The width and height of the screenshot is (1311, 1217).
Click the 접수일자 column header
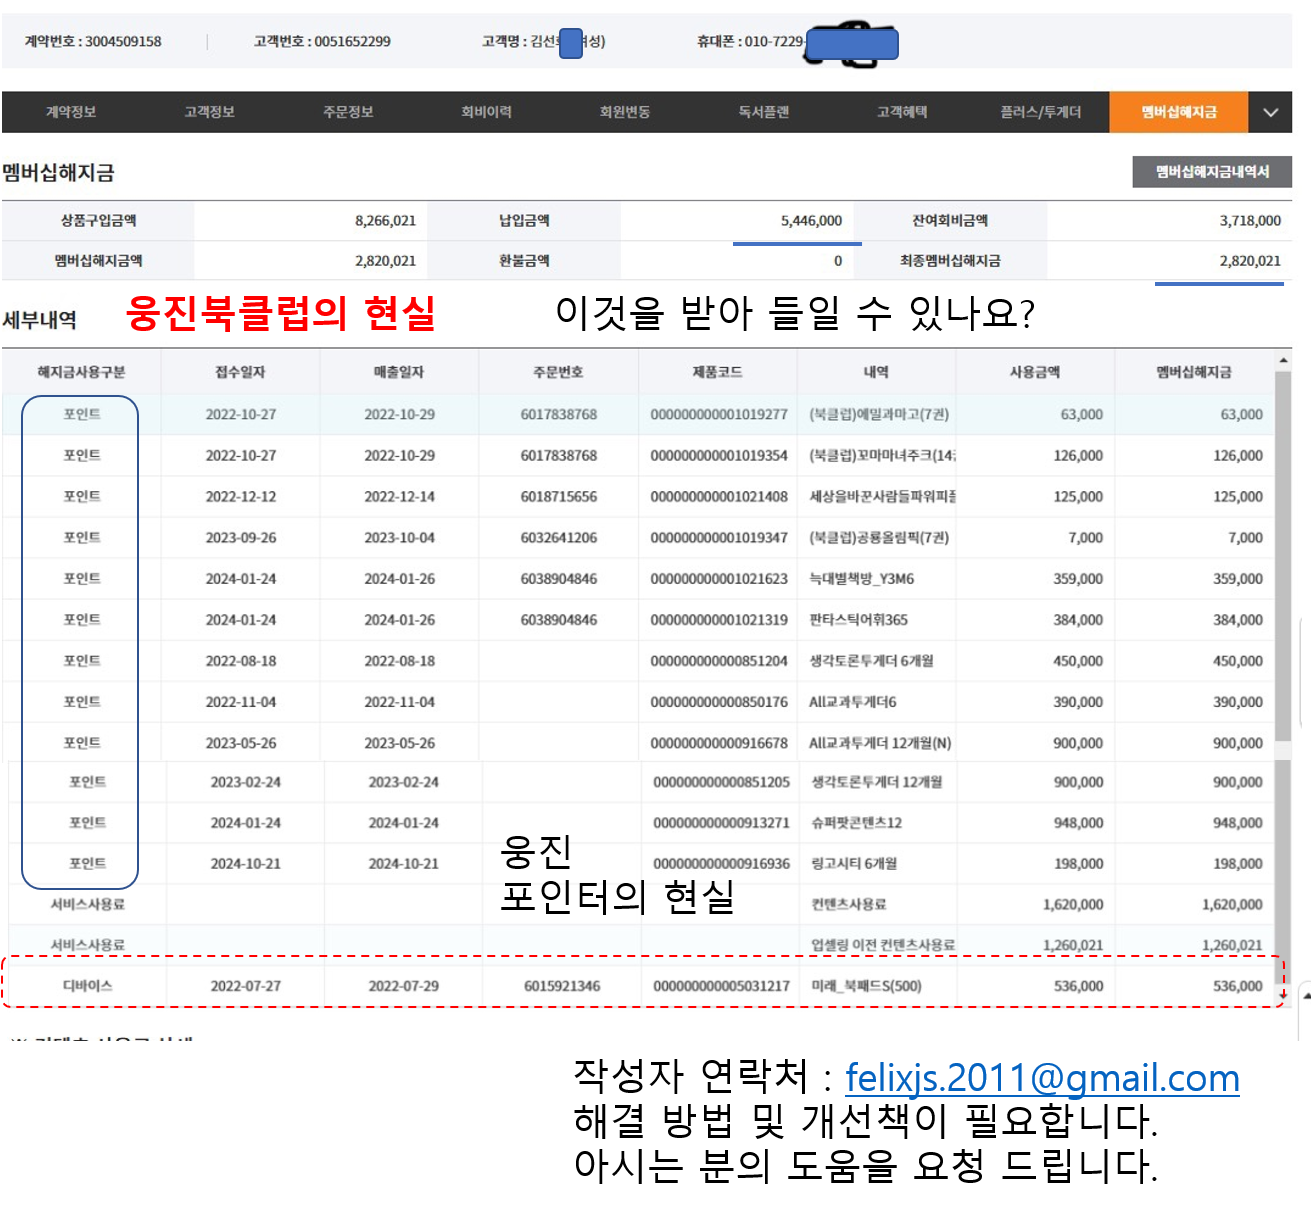click(x=240, y=372)
